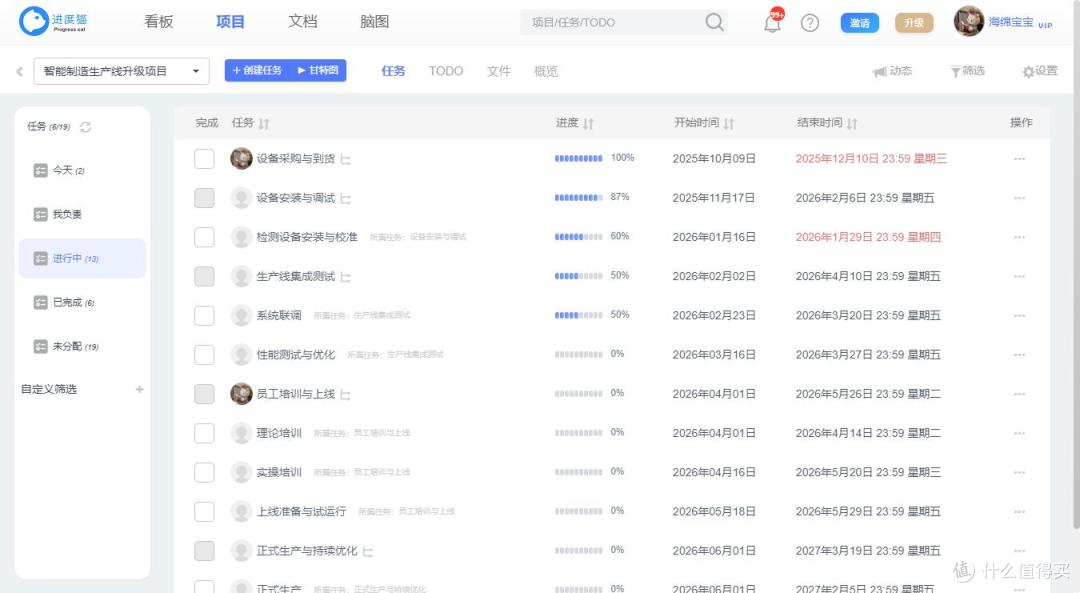
Task: Switch to the 文档 top menu
Action: click(x=302, y=21)
